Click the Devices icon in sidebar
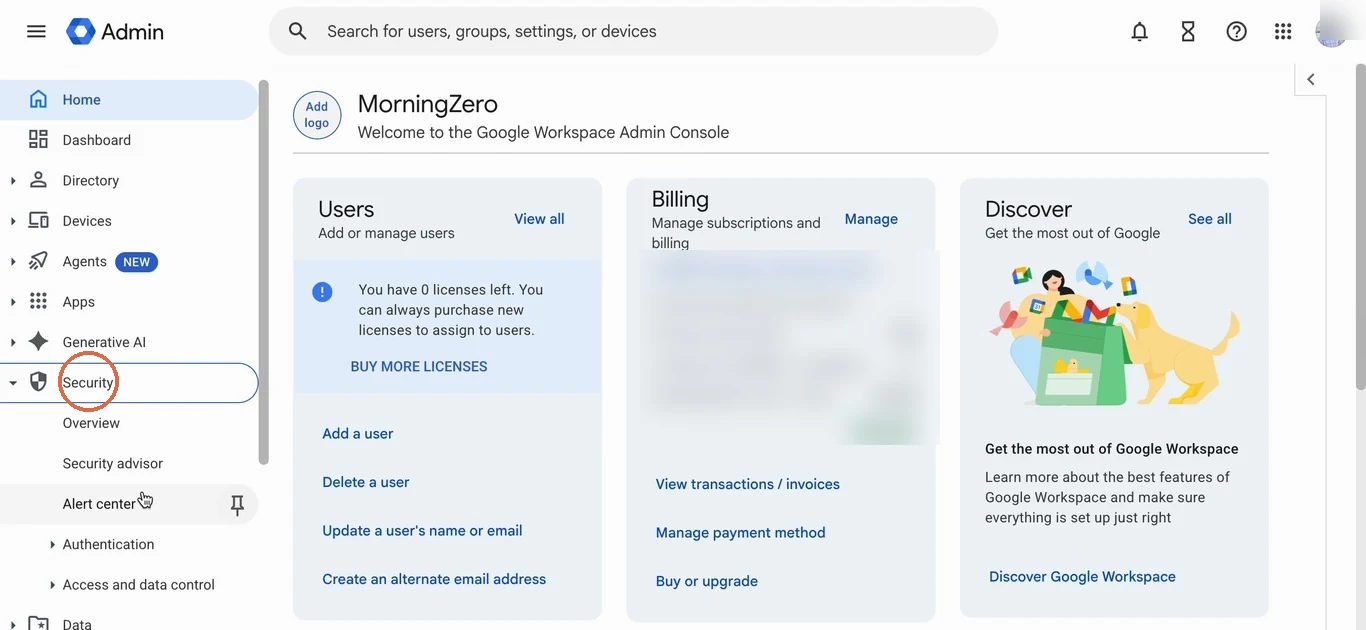 click(38, 220)
